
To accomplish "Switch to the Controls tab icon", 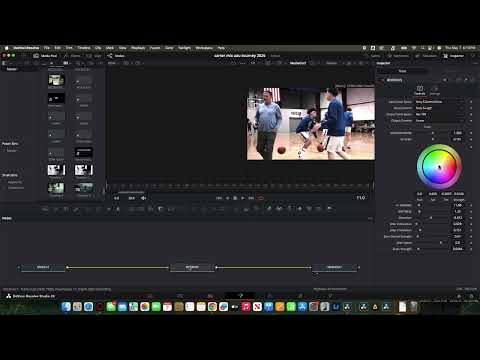I will pos(420,90).
